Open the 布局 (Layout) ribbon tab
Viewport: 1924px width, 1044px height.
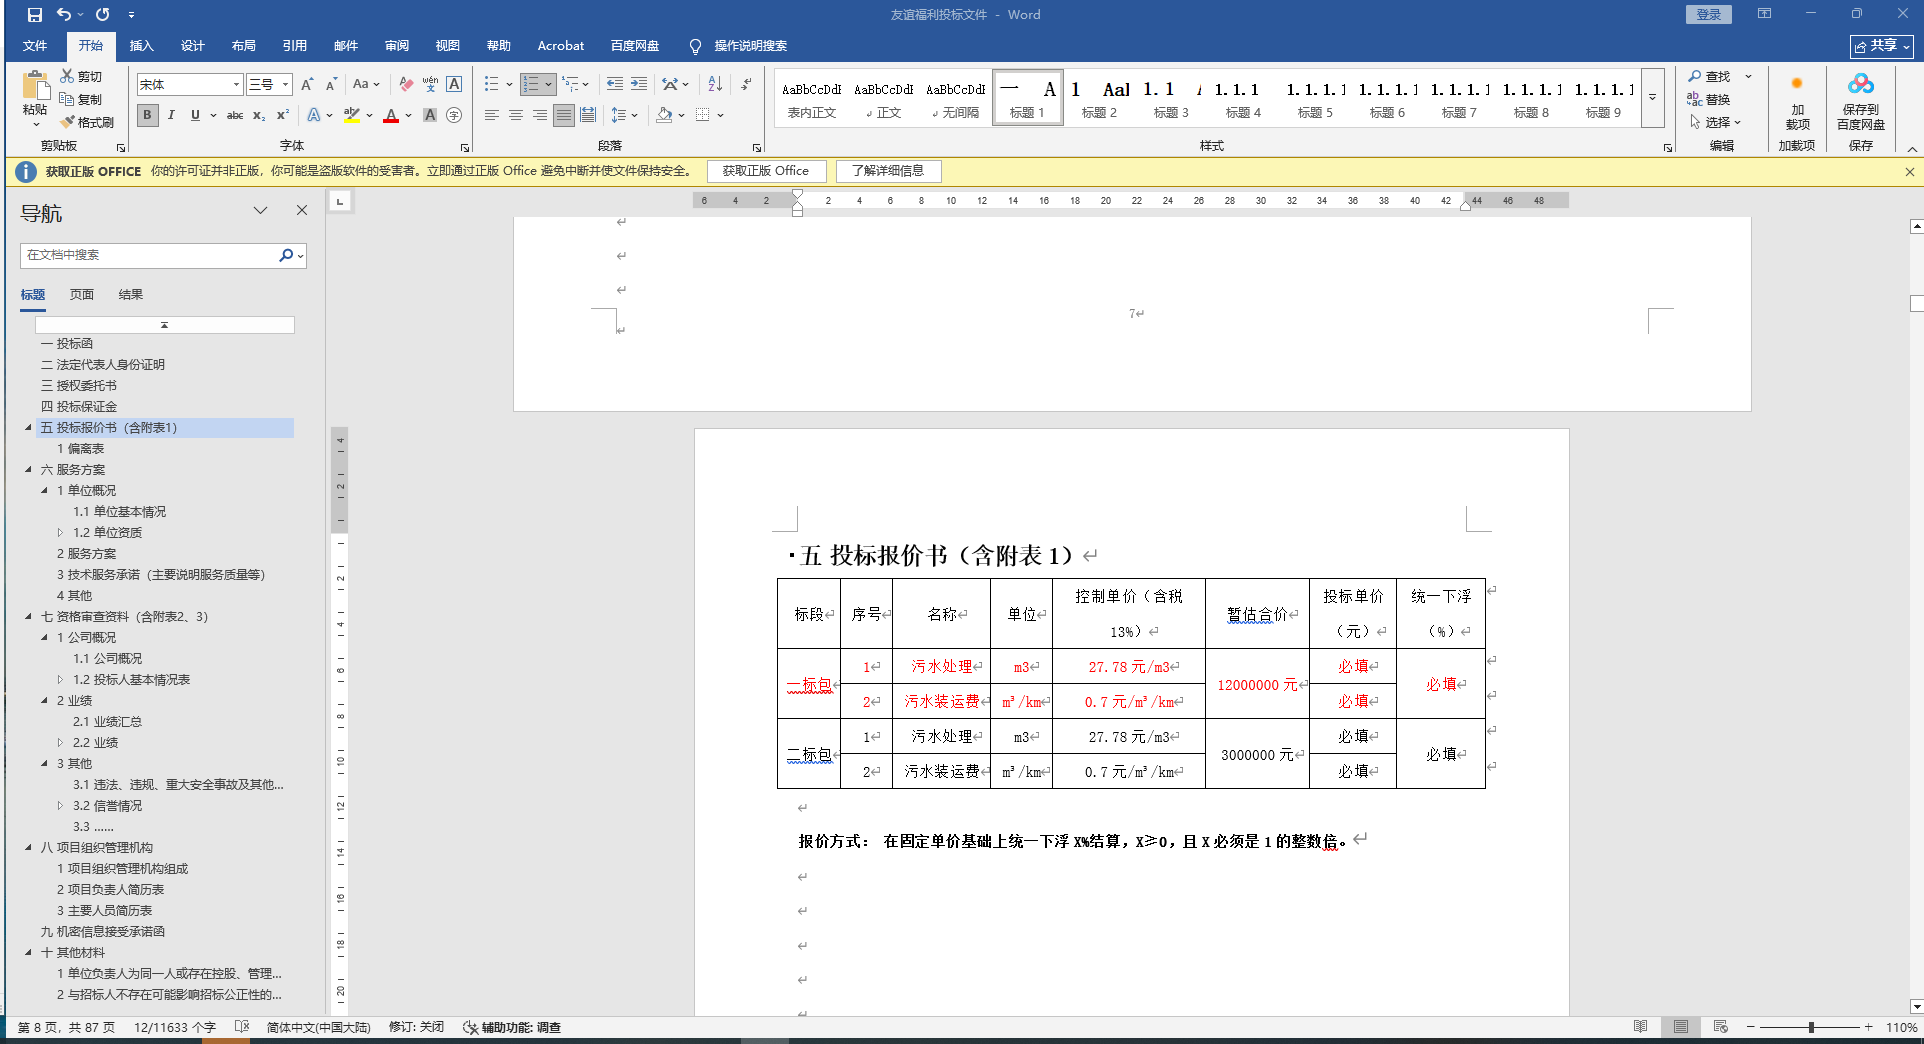click(243, 46)
